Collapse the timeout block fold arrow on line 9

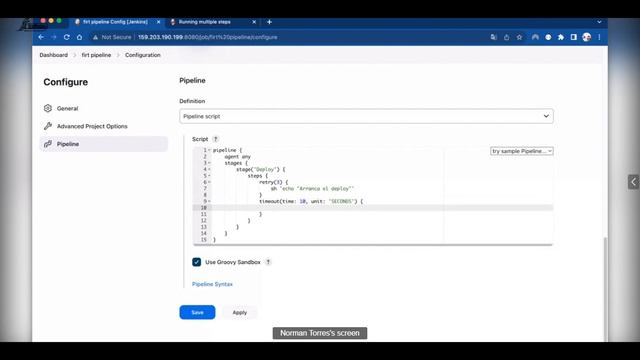click(209, 201)
